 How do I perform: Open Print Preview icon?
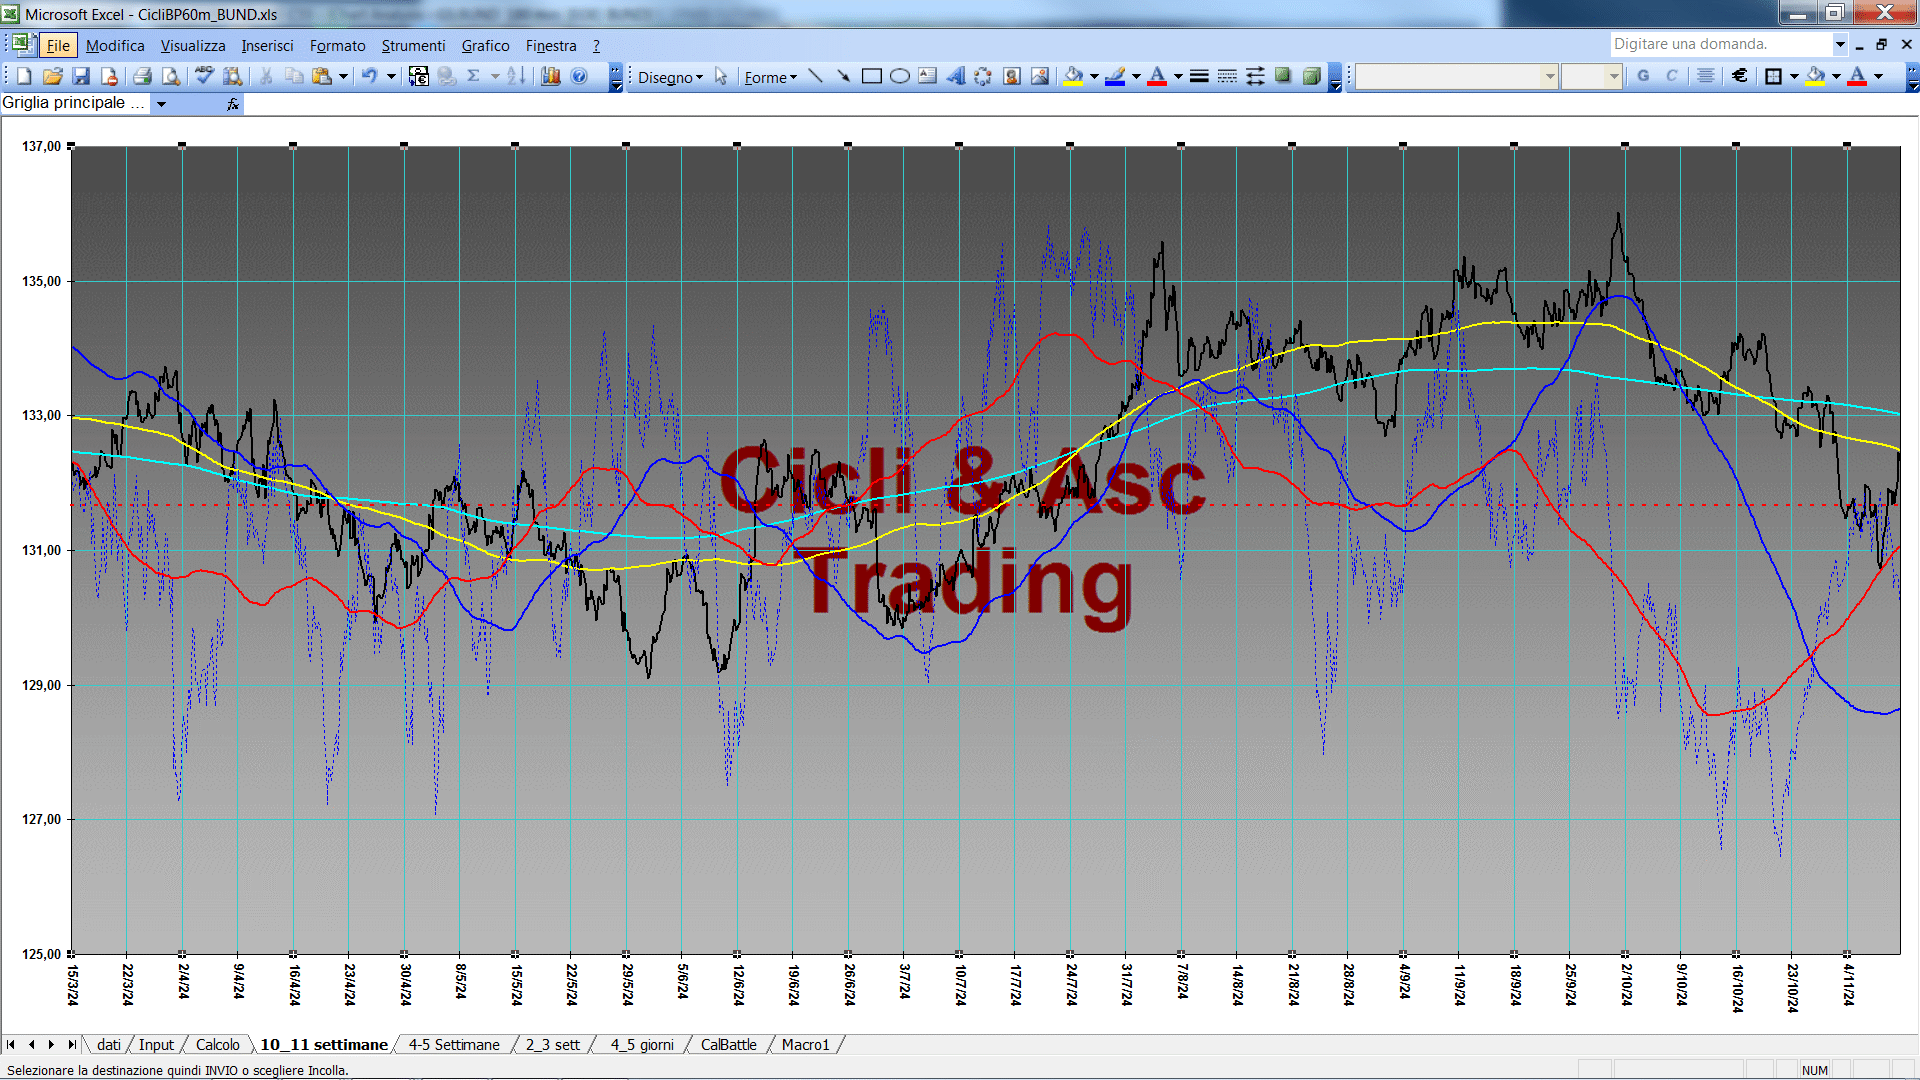coord(171,76)
